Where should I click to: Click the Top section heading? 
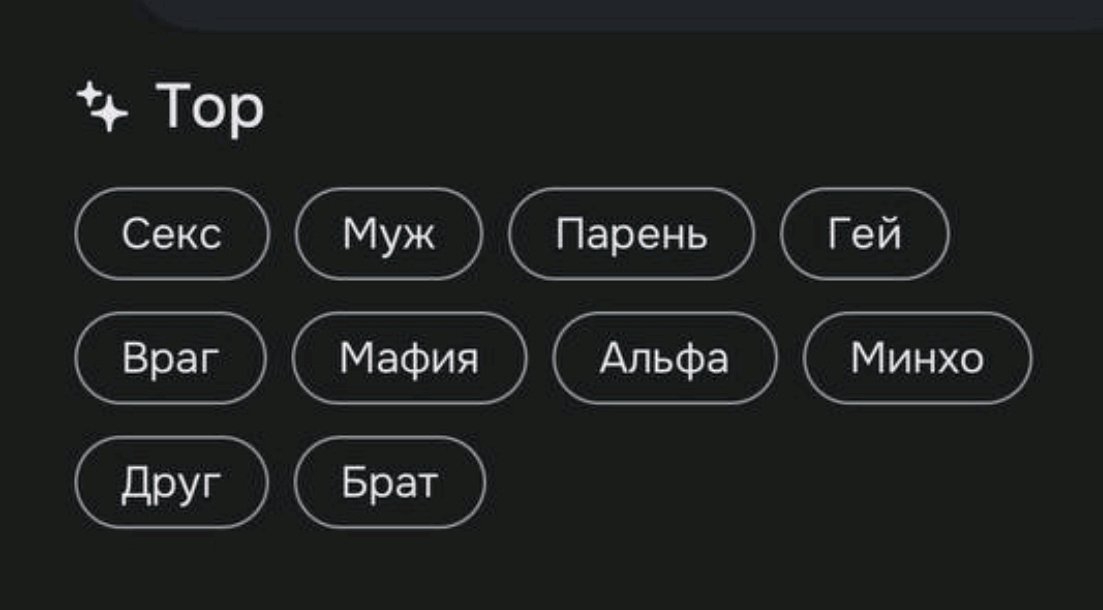coord(210,106)
